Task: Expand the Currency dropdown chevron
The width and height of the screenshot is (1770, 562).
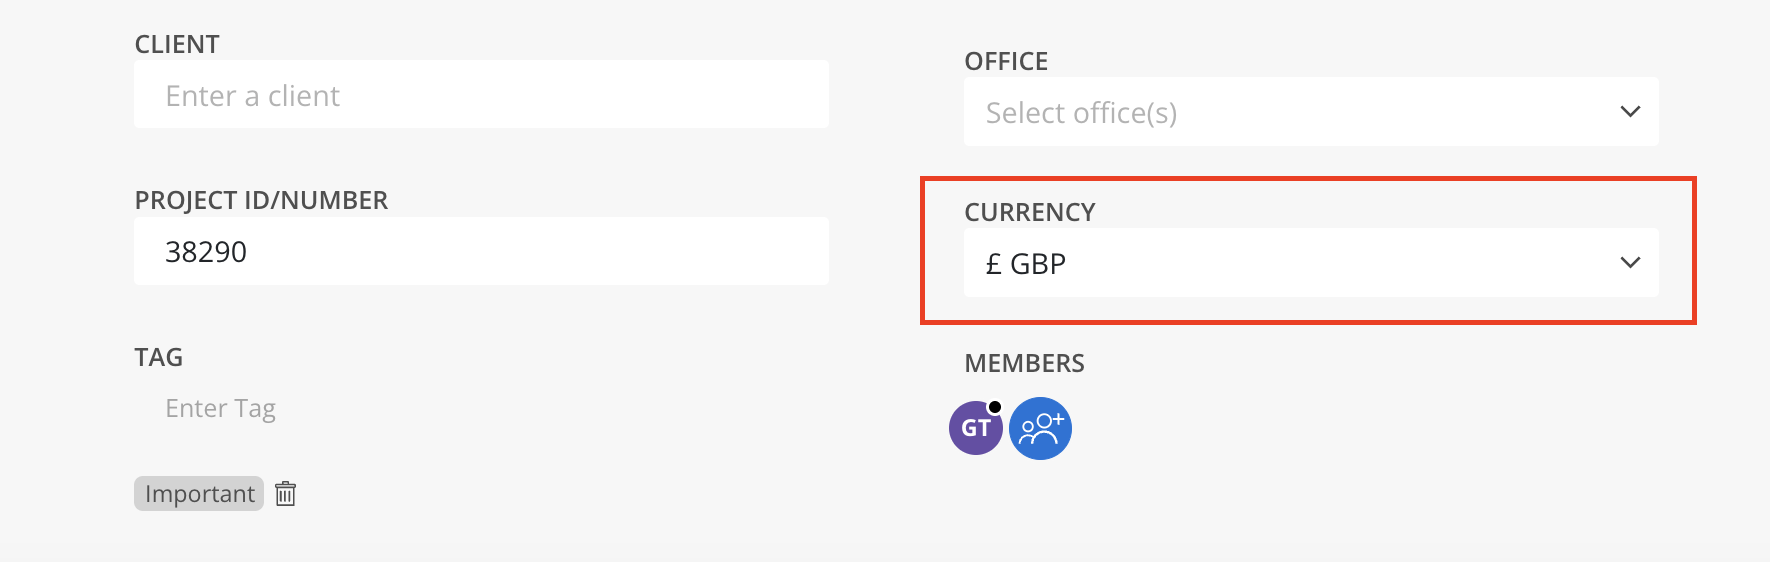Action: pos(1630,262)
